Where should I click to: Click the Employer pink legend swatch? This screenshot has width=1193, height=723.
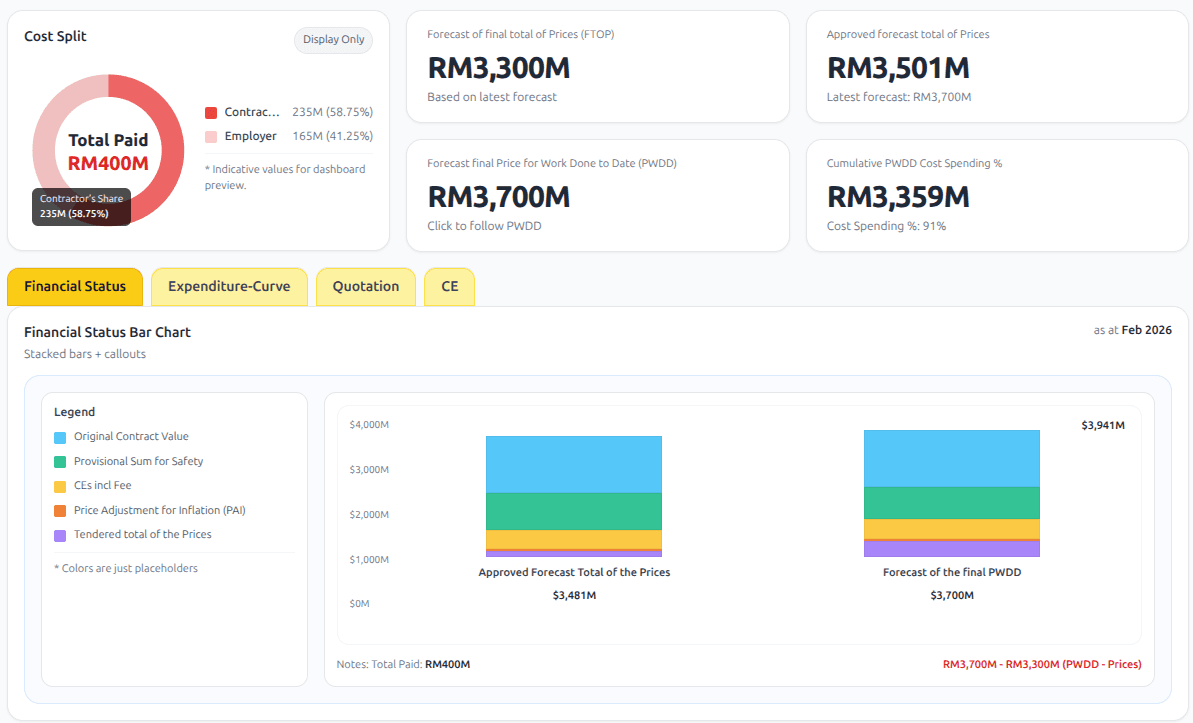(x=211, y=137)
